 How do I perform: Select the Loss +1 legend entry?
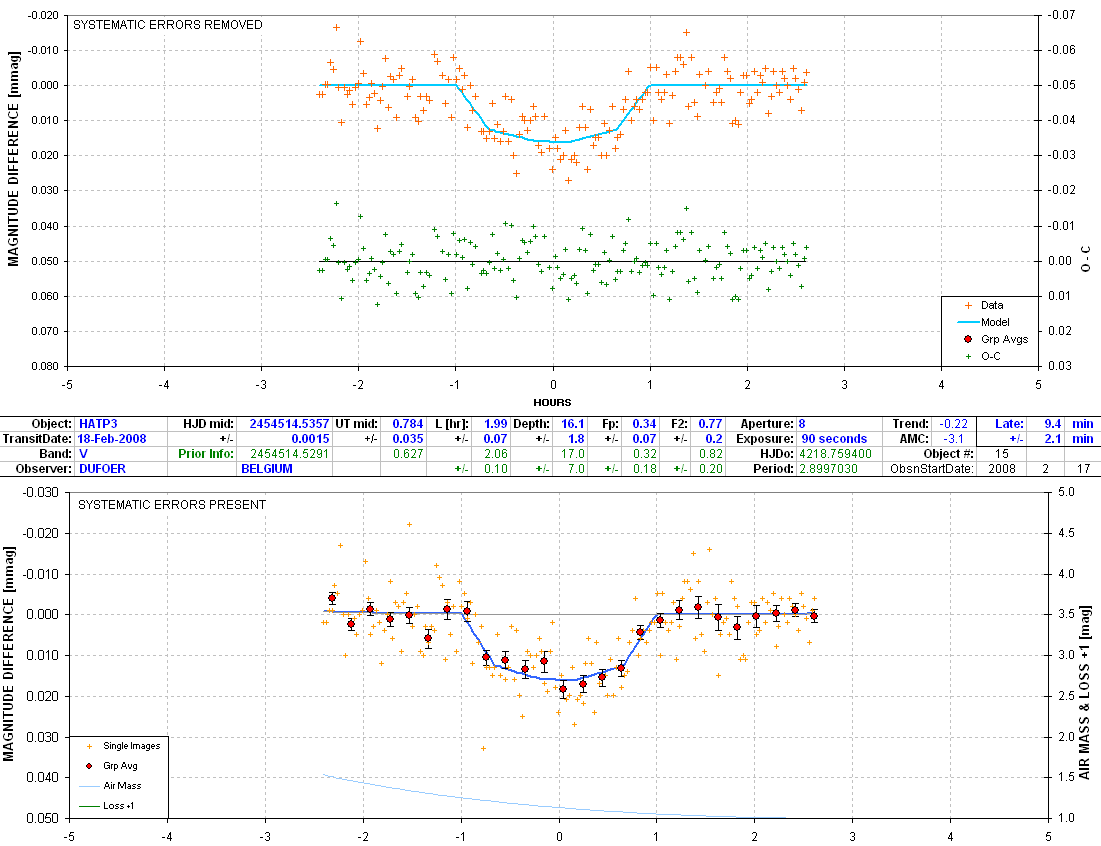(119, 805)
